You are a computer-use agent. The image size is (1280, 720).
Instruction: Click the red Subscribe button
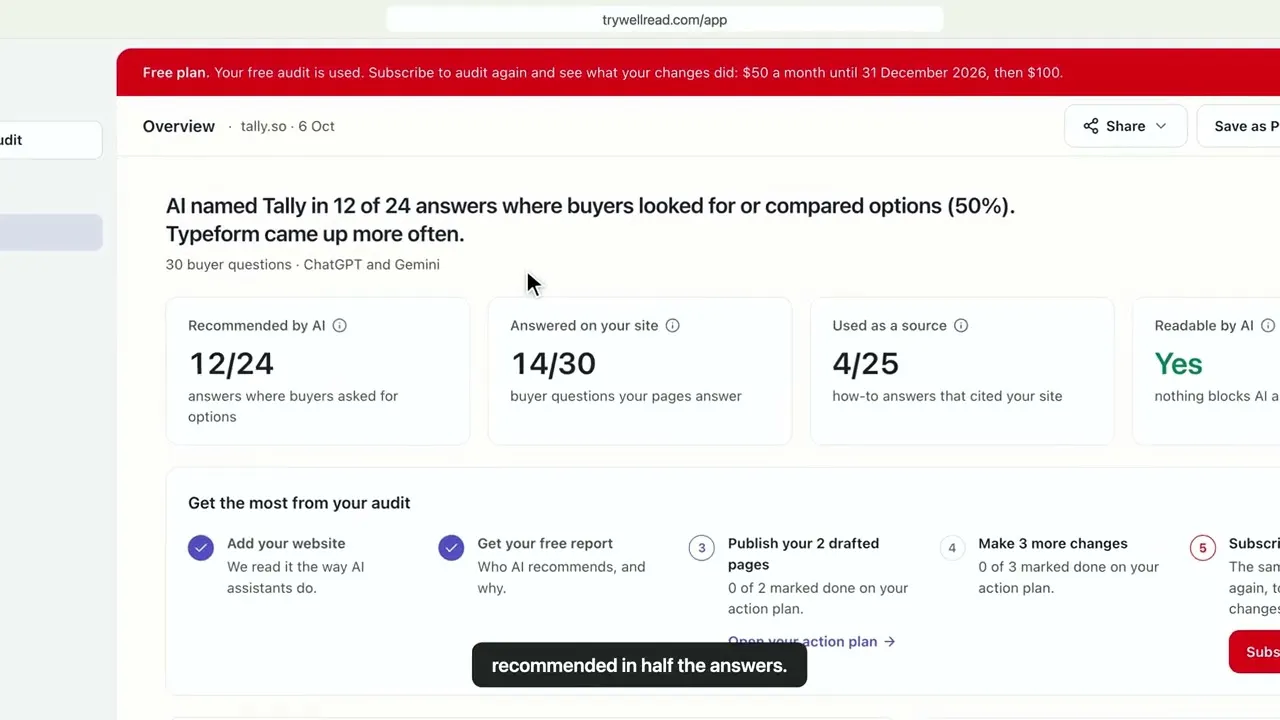(x=1255, y=652)
